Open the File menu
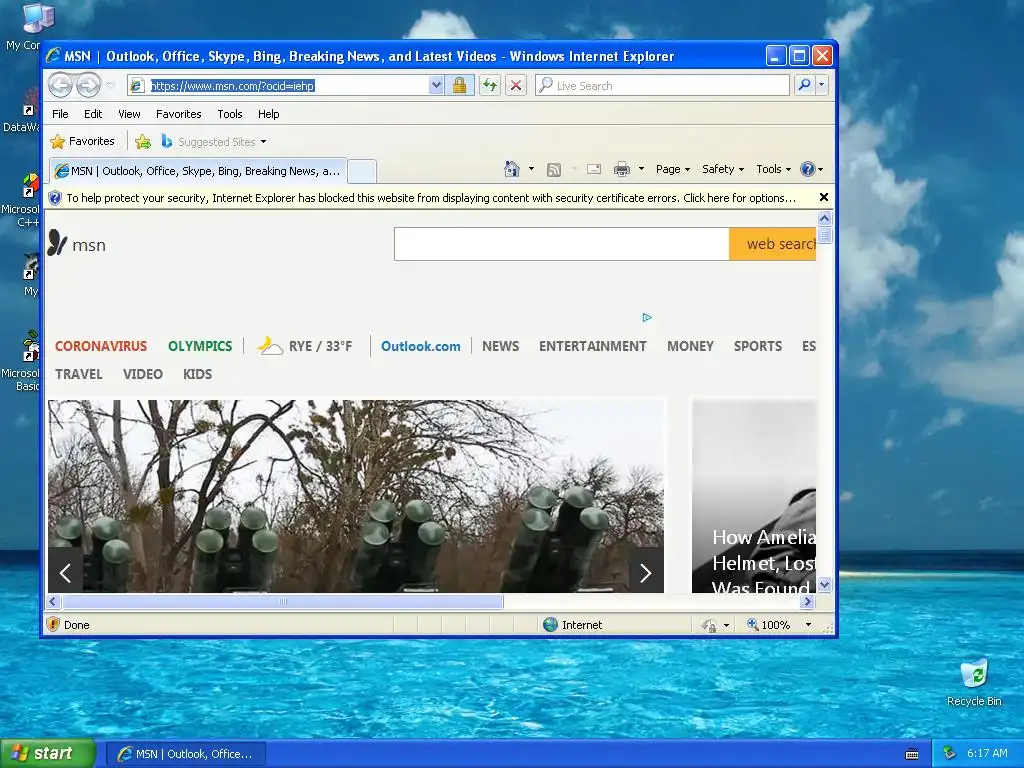1024x768 pixels. point(60,114)
